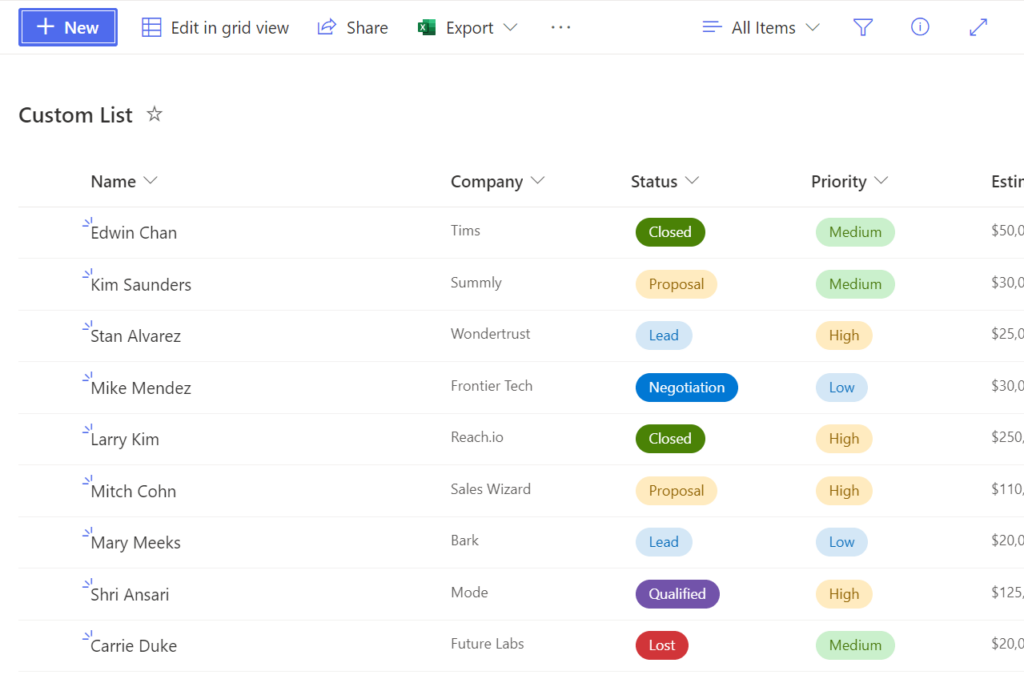Open the Company column header menu

click(x=497, y=181)
